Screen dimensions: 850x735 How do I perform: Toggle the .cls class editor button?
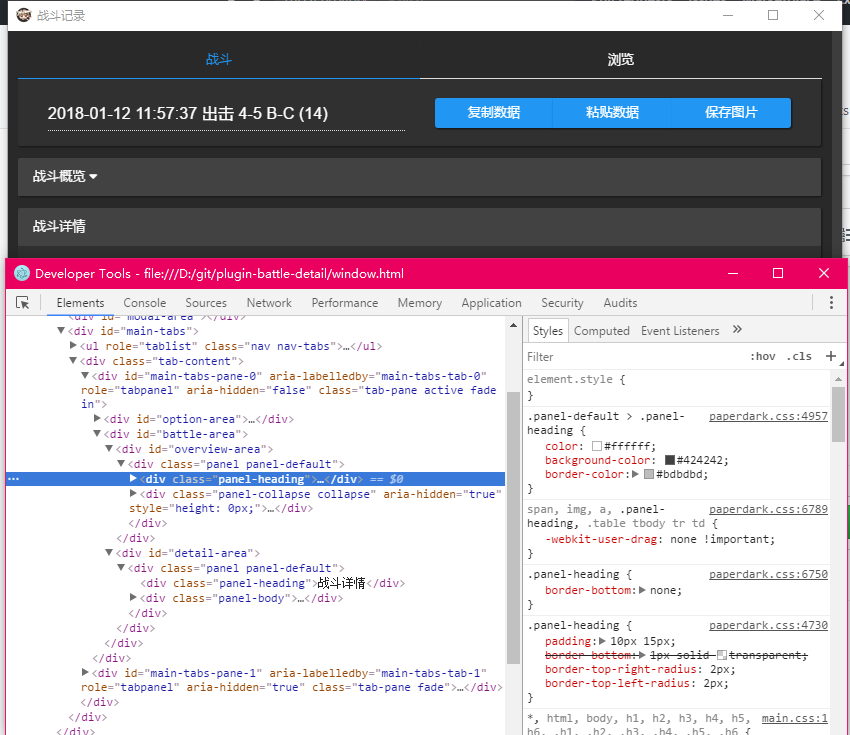pyautogui.click(x=799, y=356)
